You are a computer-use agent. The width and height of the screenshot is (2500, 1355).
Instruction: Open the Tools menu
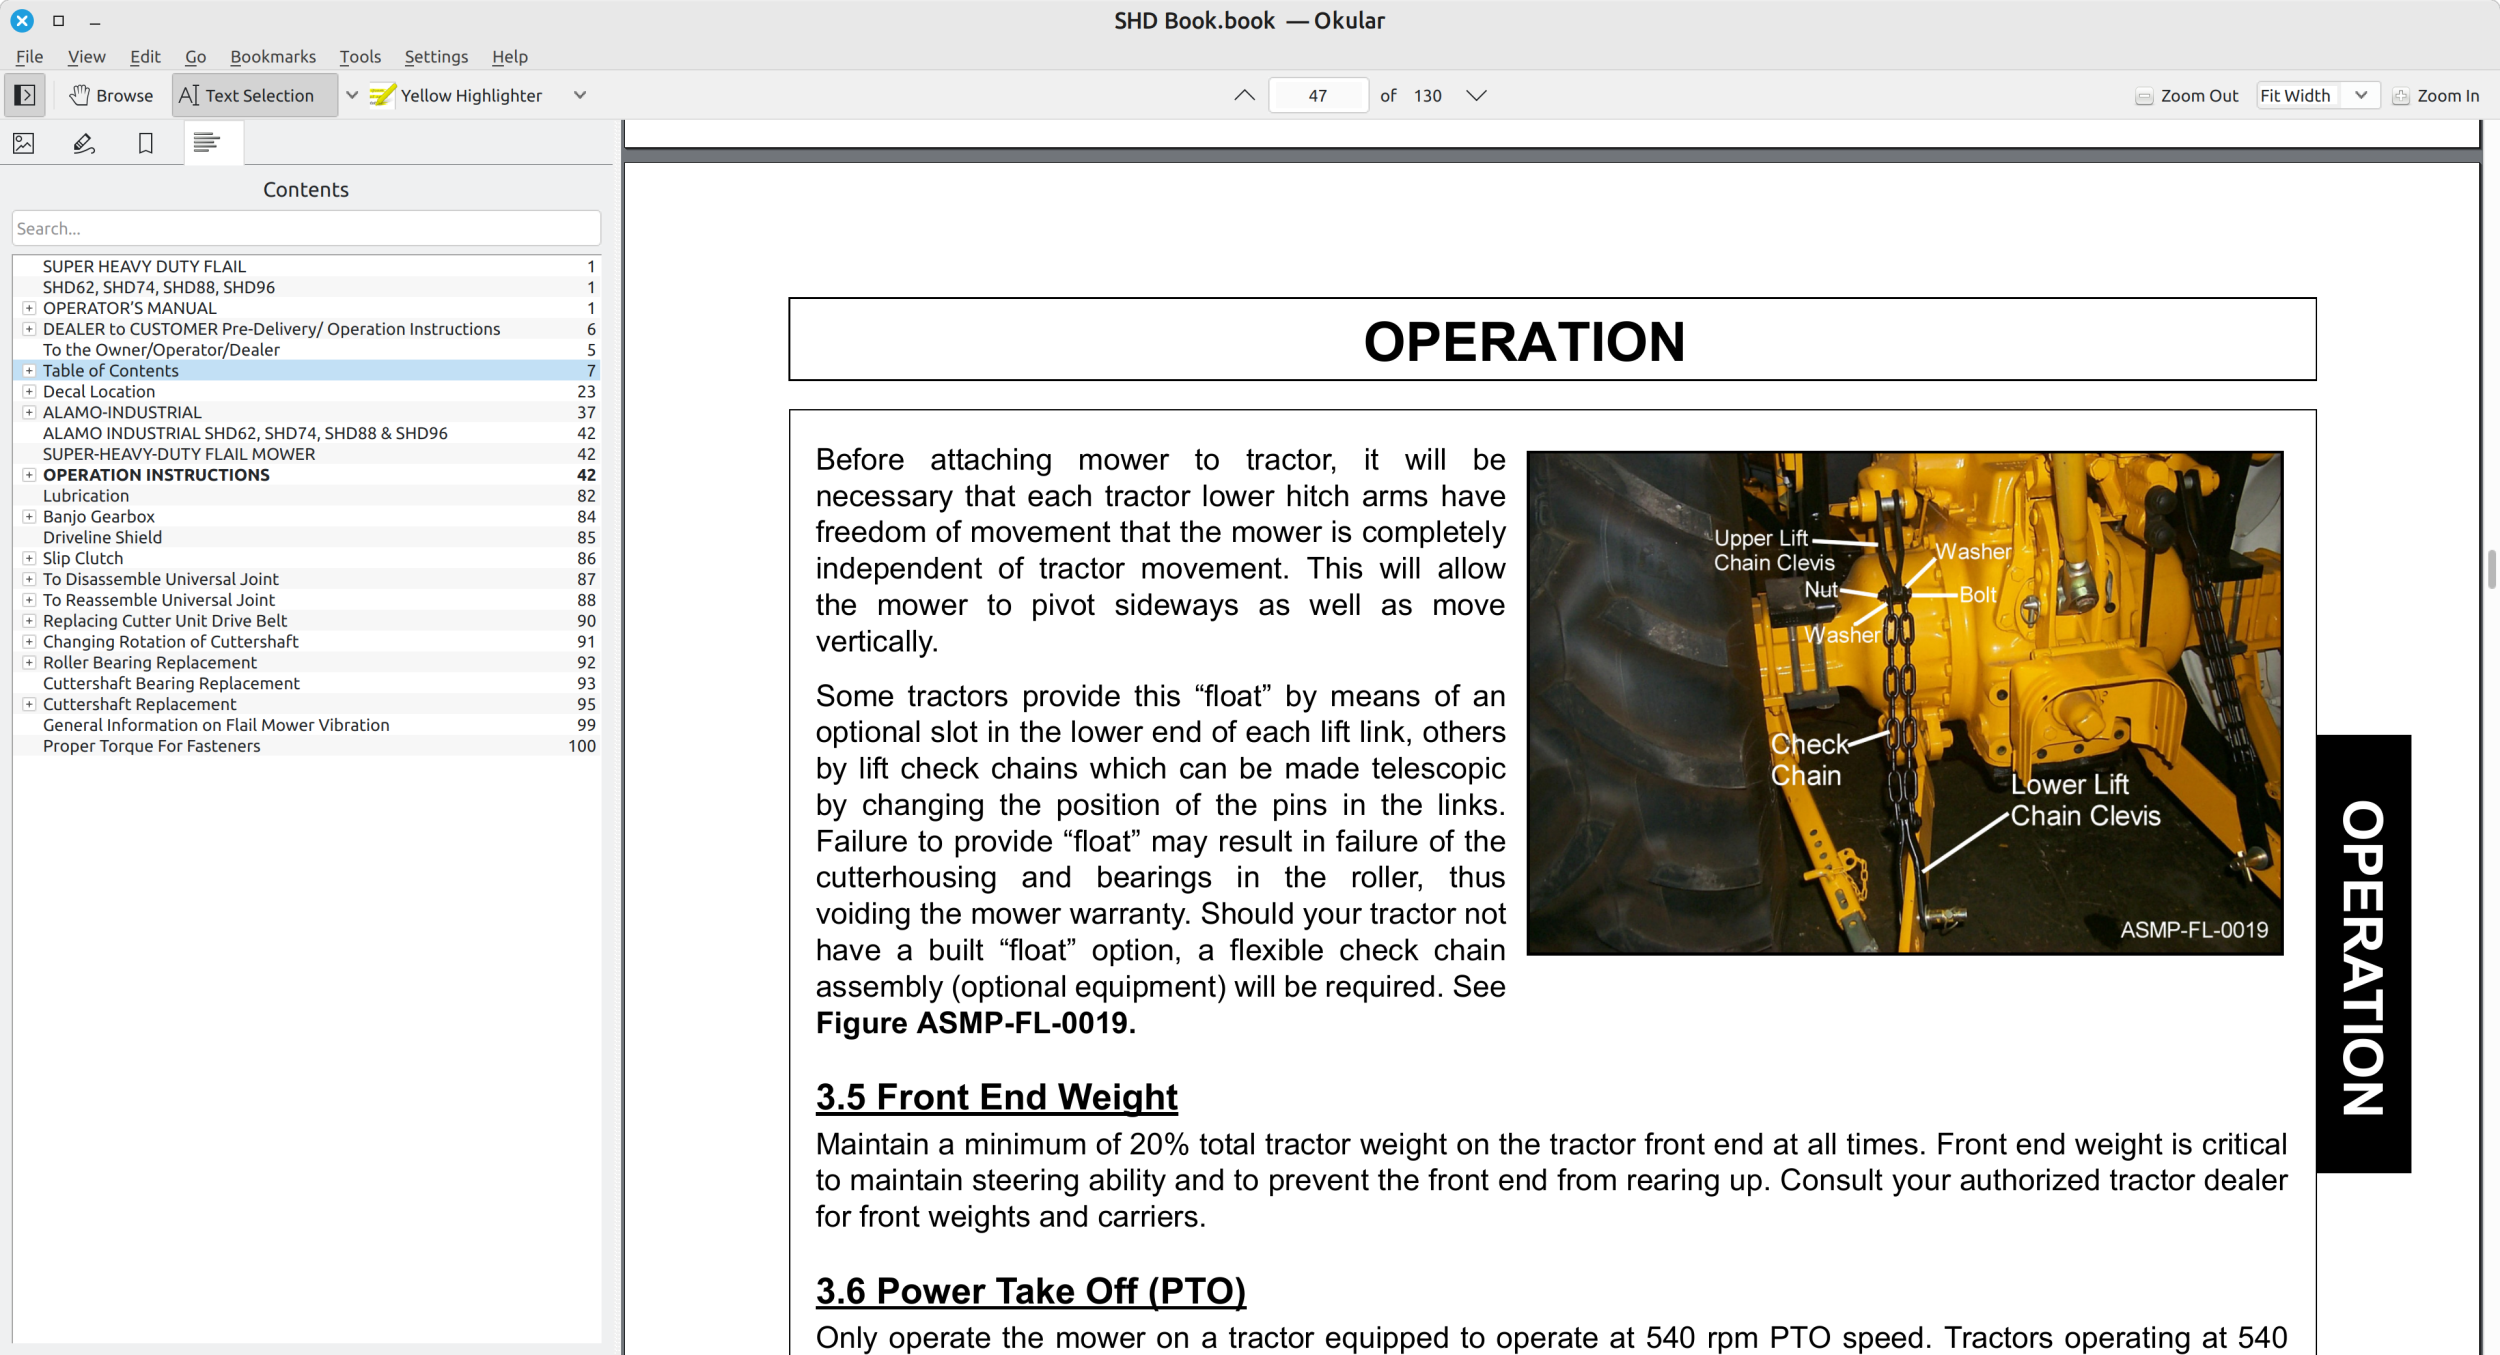[360, 57]
